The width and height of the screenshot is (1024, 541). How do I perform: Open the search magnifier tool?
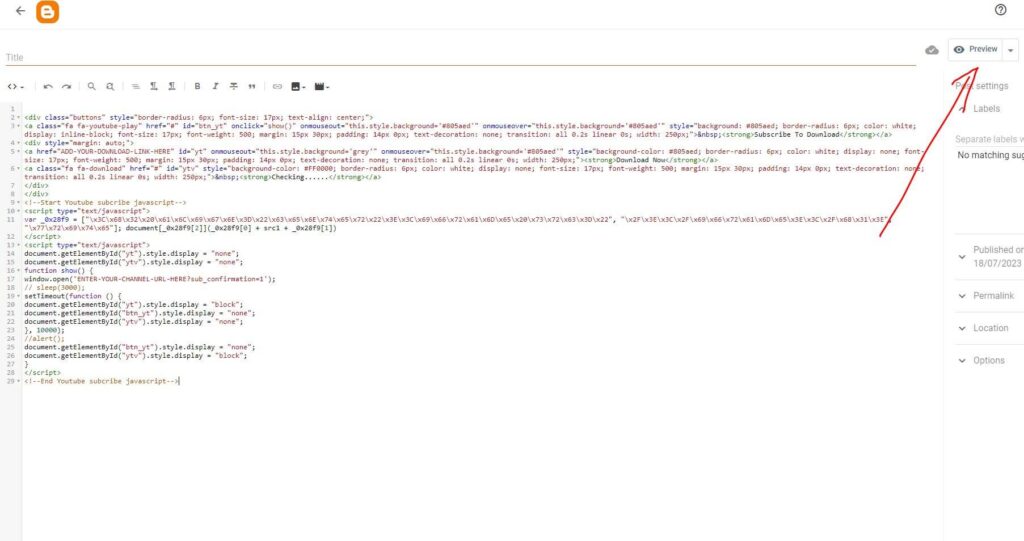(x=91, y=86)
